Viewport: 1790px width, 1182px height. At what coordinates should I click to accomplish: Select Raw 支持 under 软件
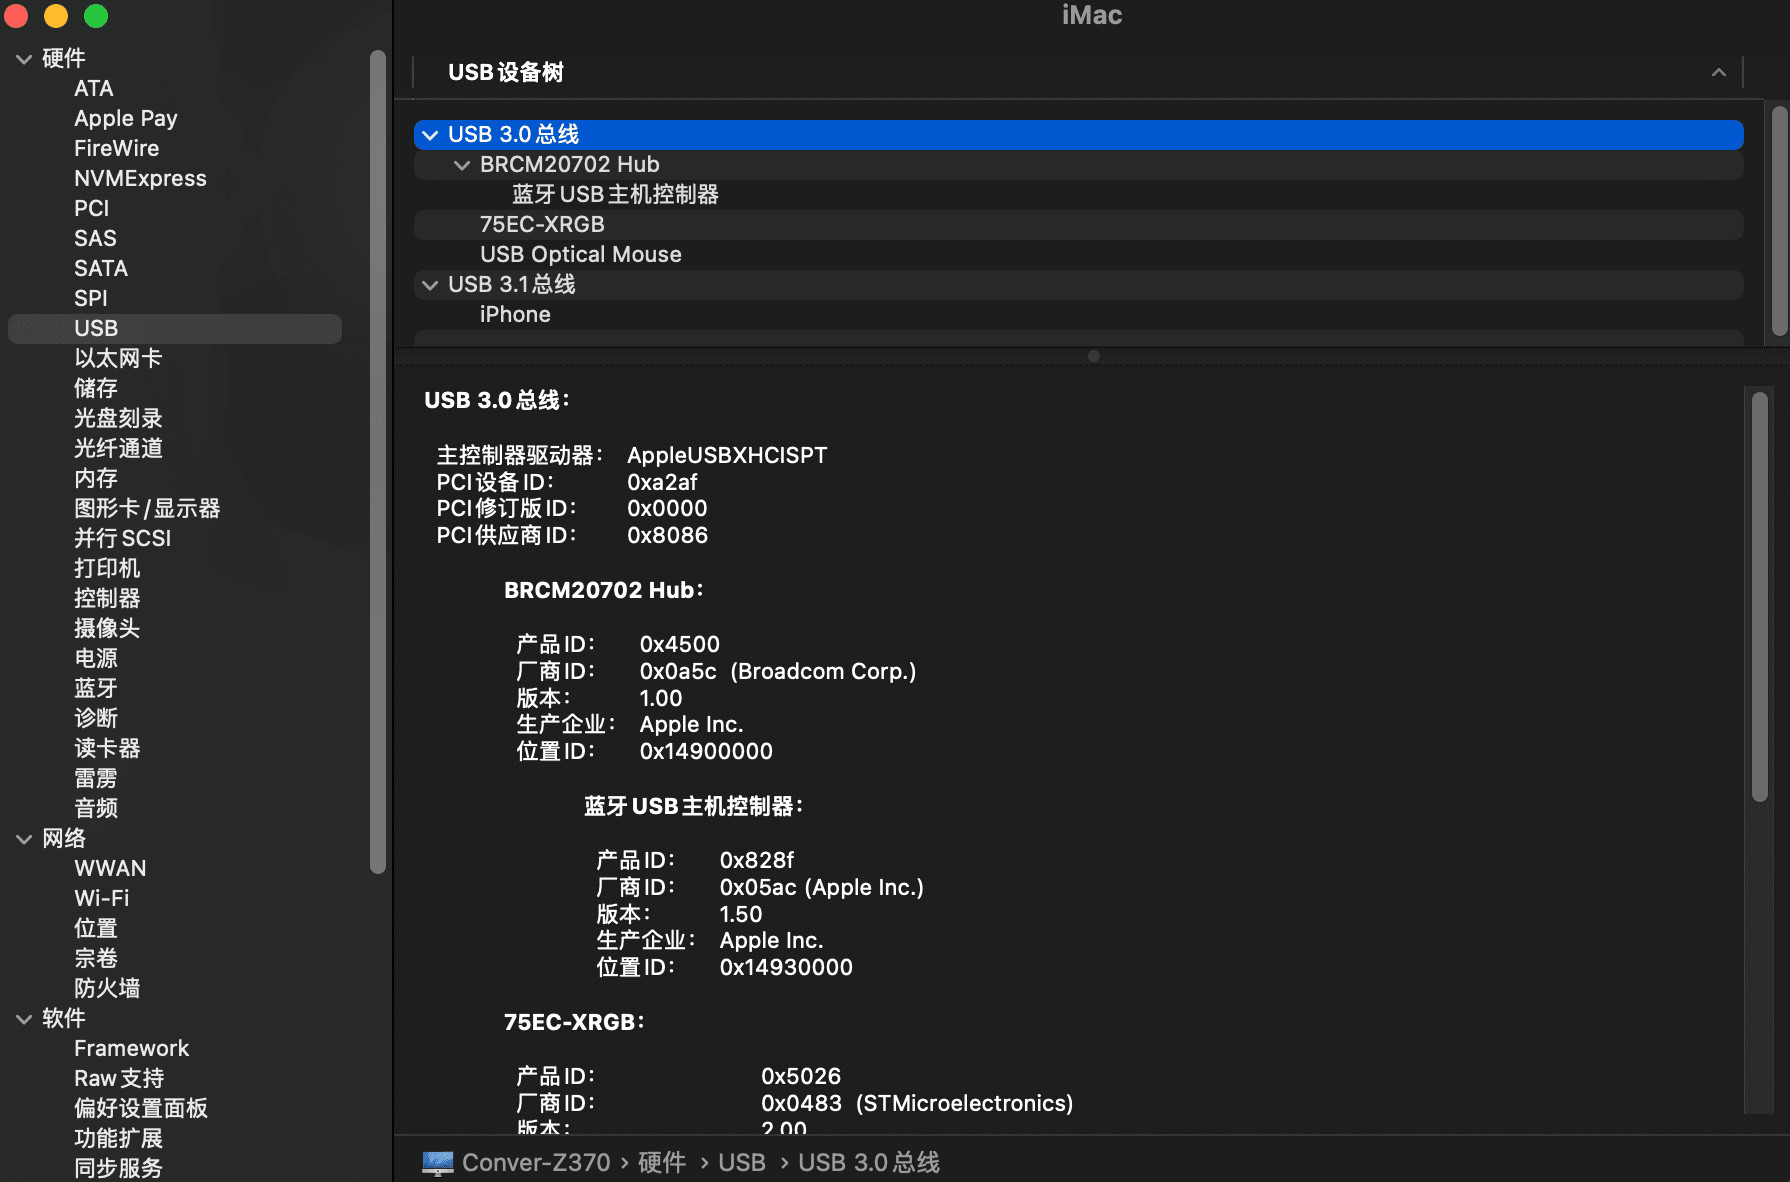click(119, 1078)
